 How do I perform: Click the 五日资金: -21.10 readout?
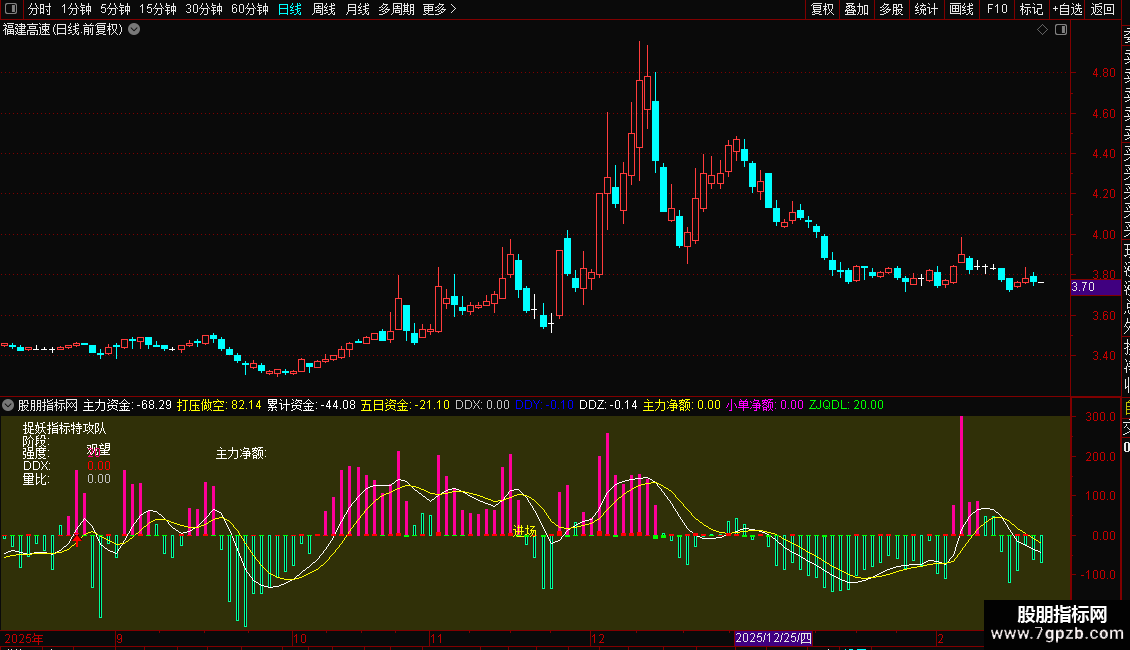coord(405,405)
